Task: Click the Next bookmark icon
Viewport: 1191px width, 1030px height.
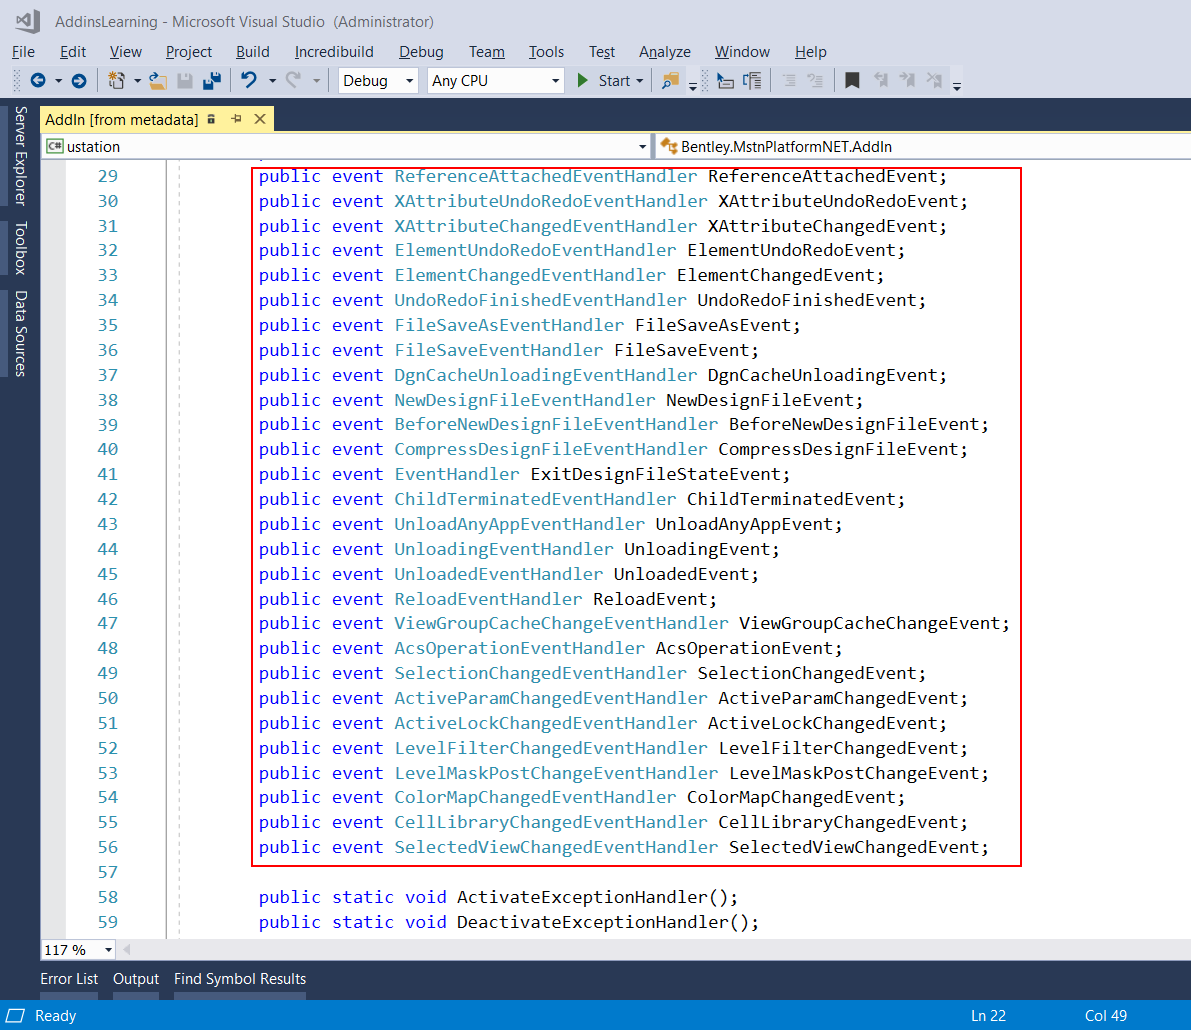Action: [908, 80]
